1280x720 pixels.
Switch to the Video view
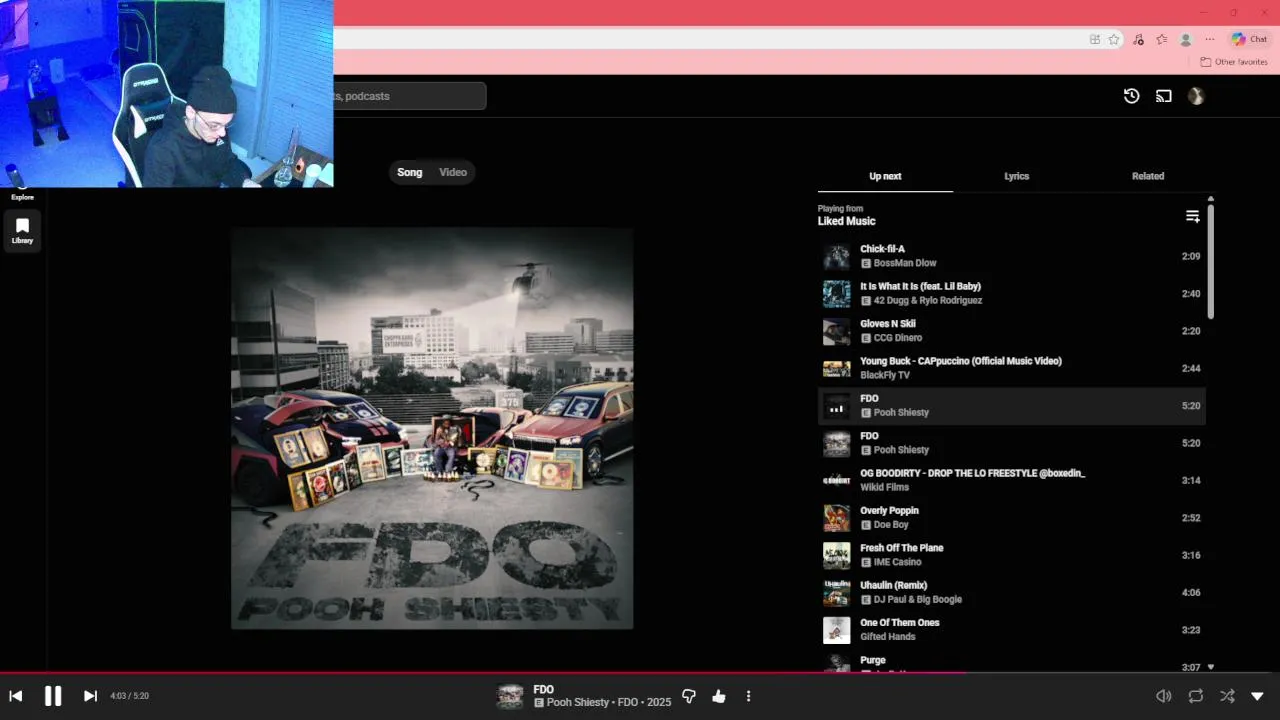[x=453, y=172]
